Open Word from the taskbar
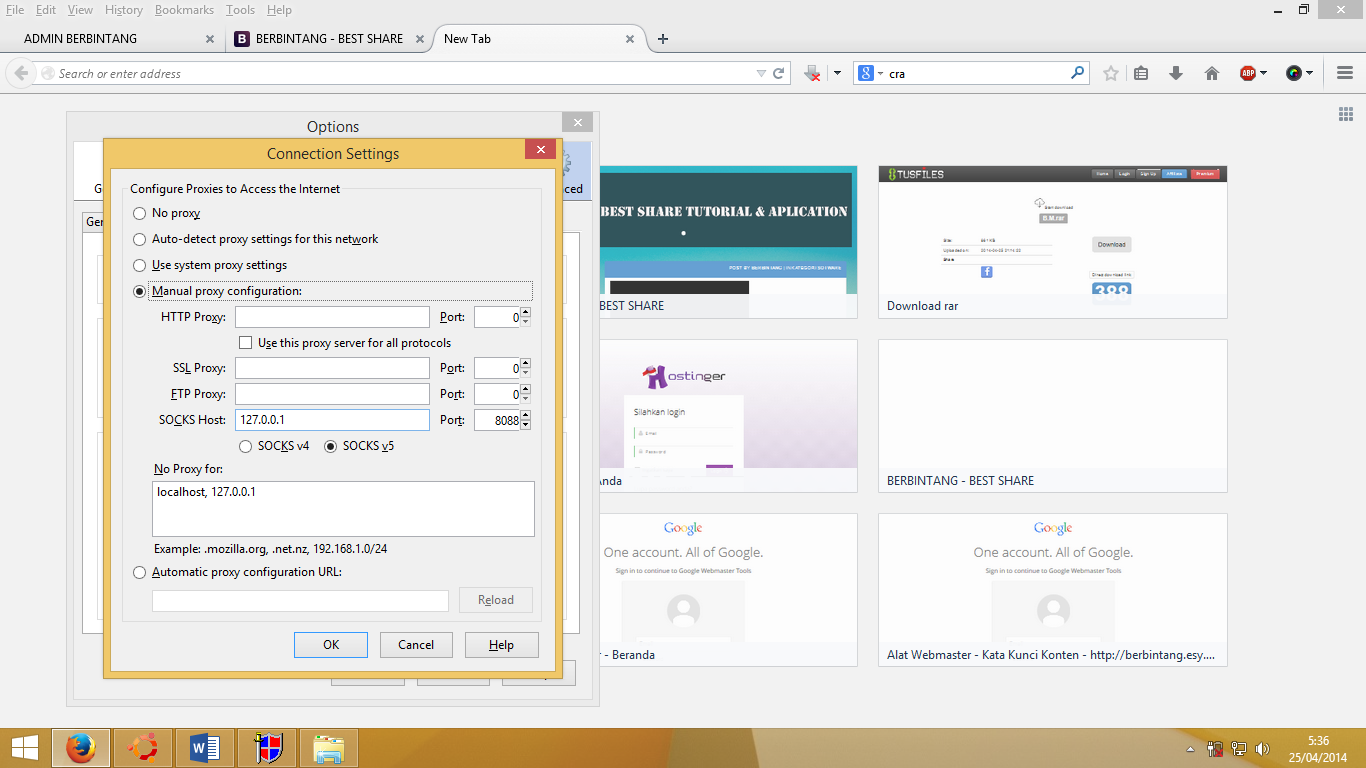Screen dimensions: 1366x768 tap(205, 748)
